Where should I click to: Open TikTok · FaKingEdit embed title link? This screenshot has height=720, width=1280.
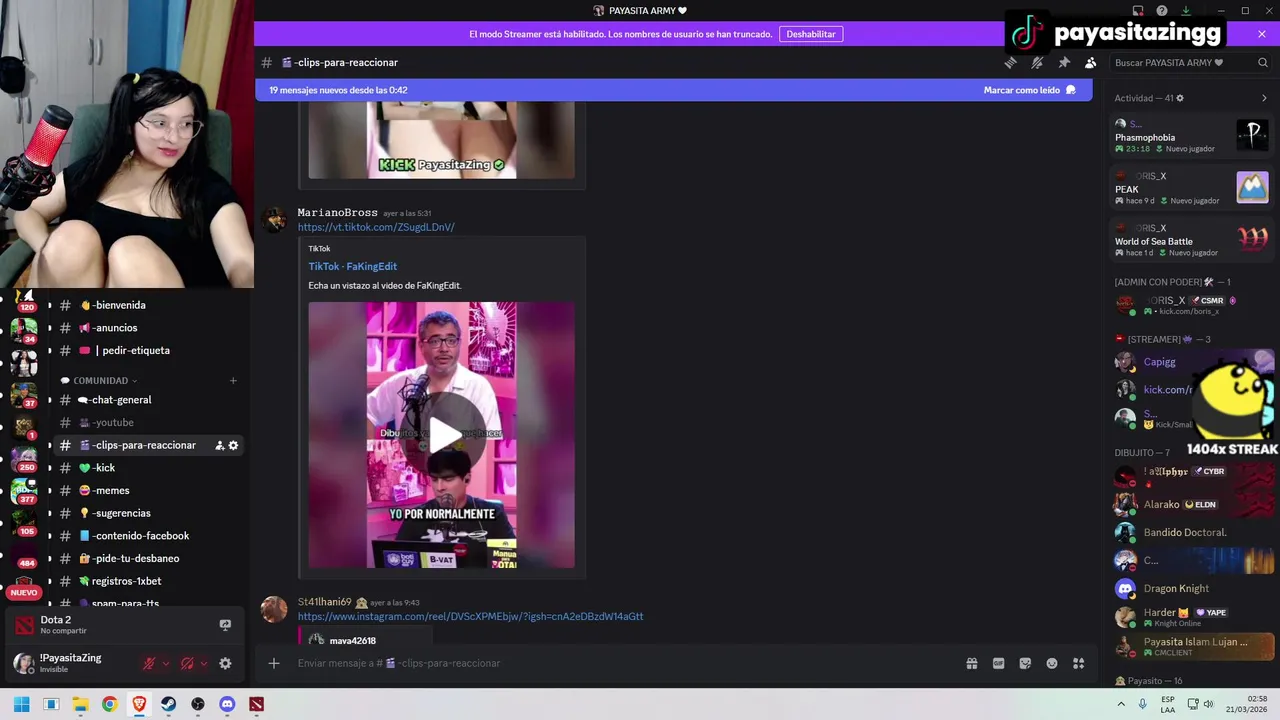(353, 266)
